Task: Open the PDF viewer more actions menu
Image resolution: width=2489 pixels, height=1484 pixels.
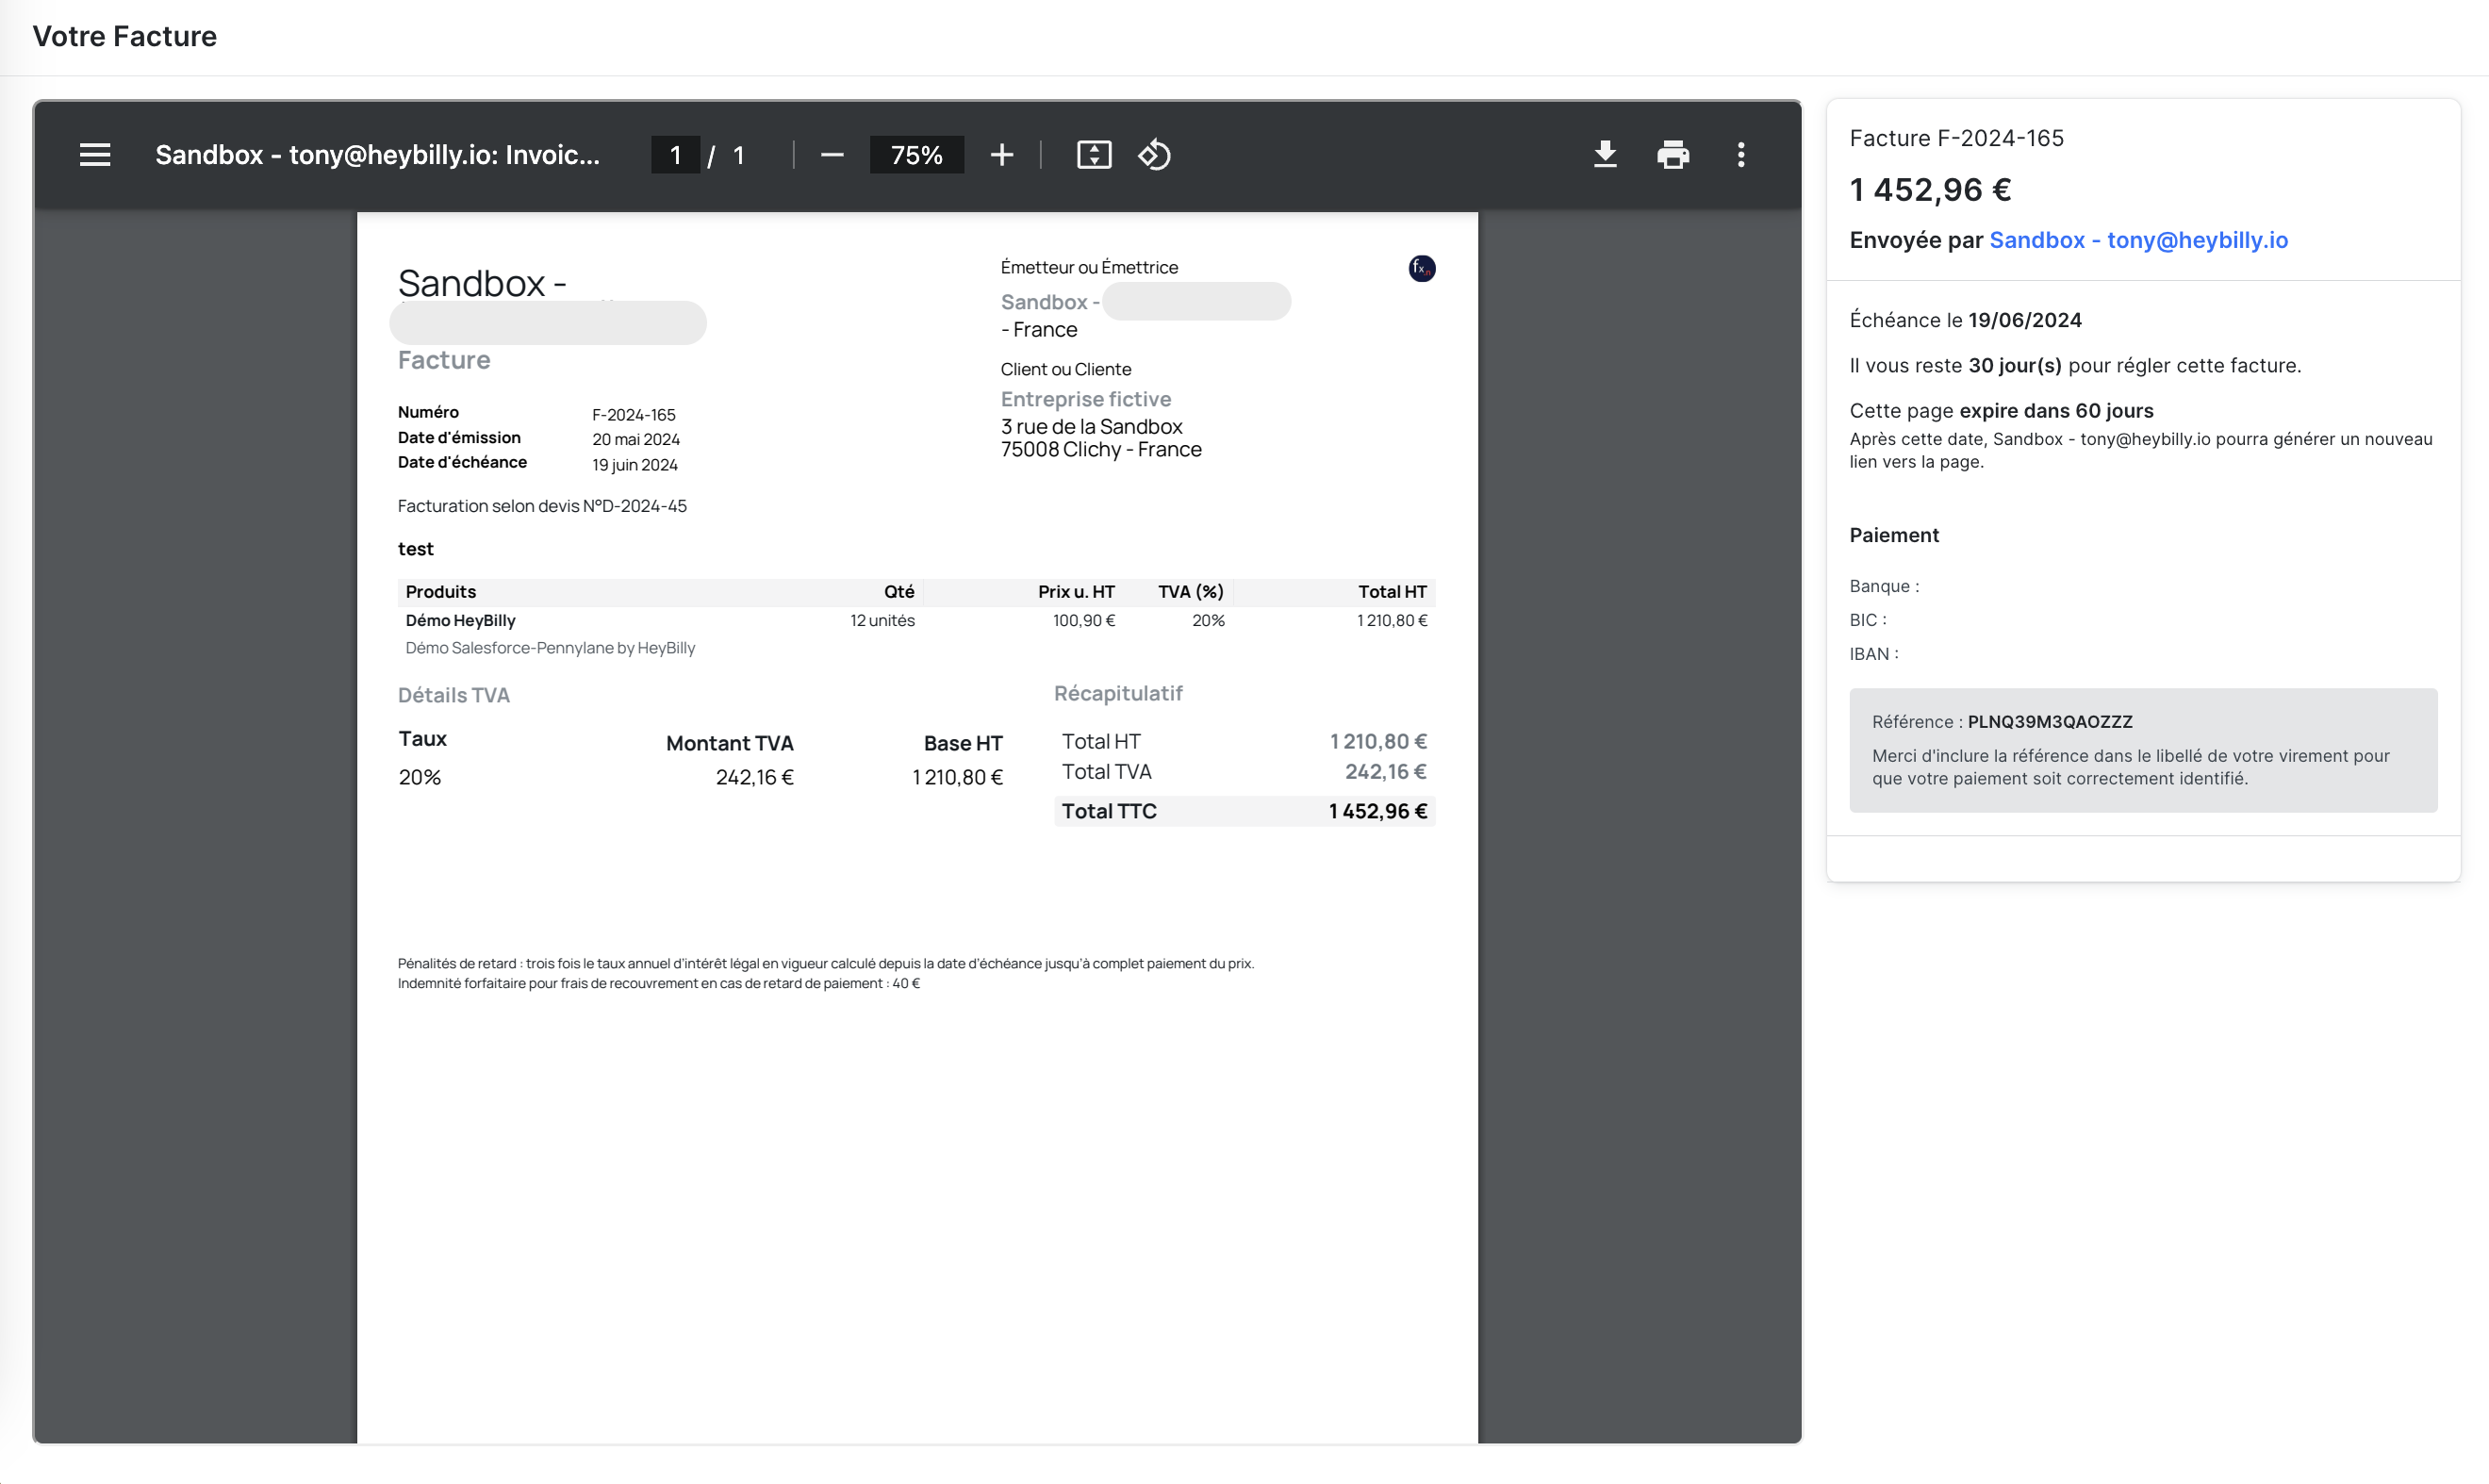Action: coord(1741,155)
